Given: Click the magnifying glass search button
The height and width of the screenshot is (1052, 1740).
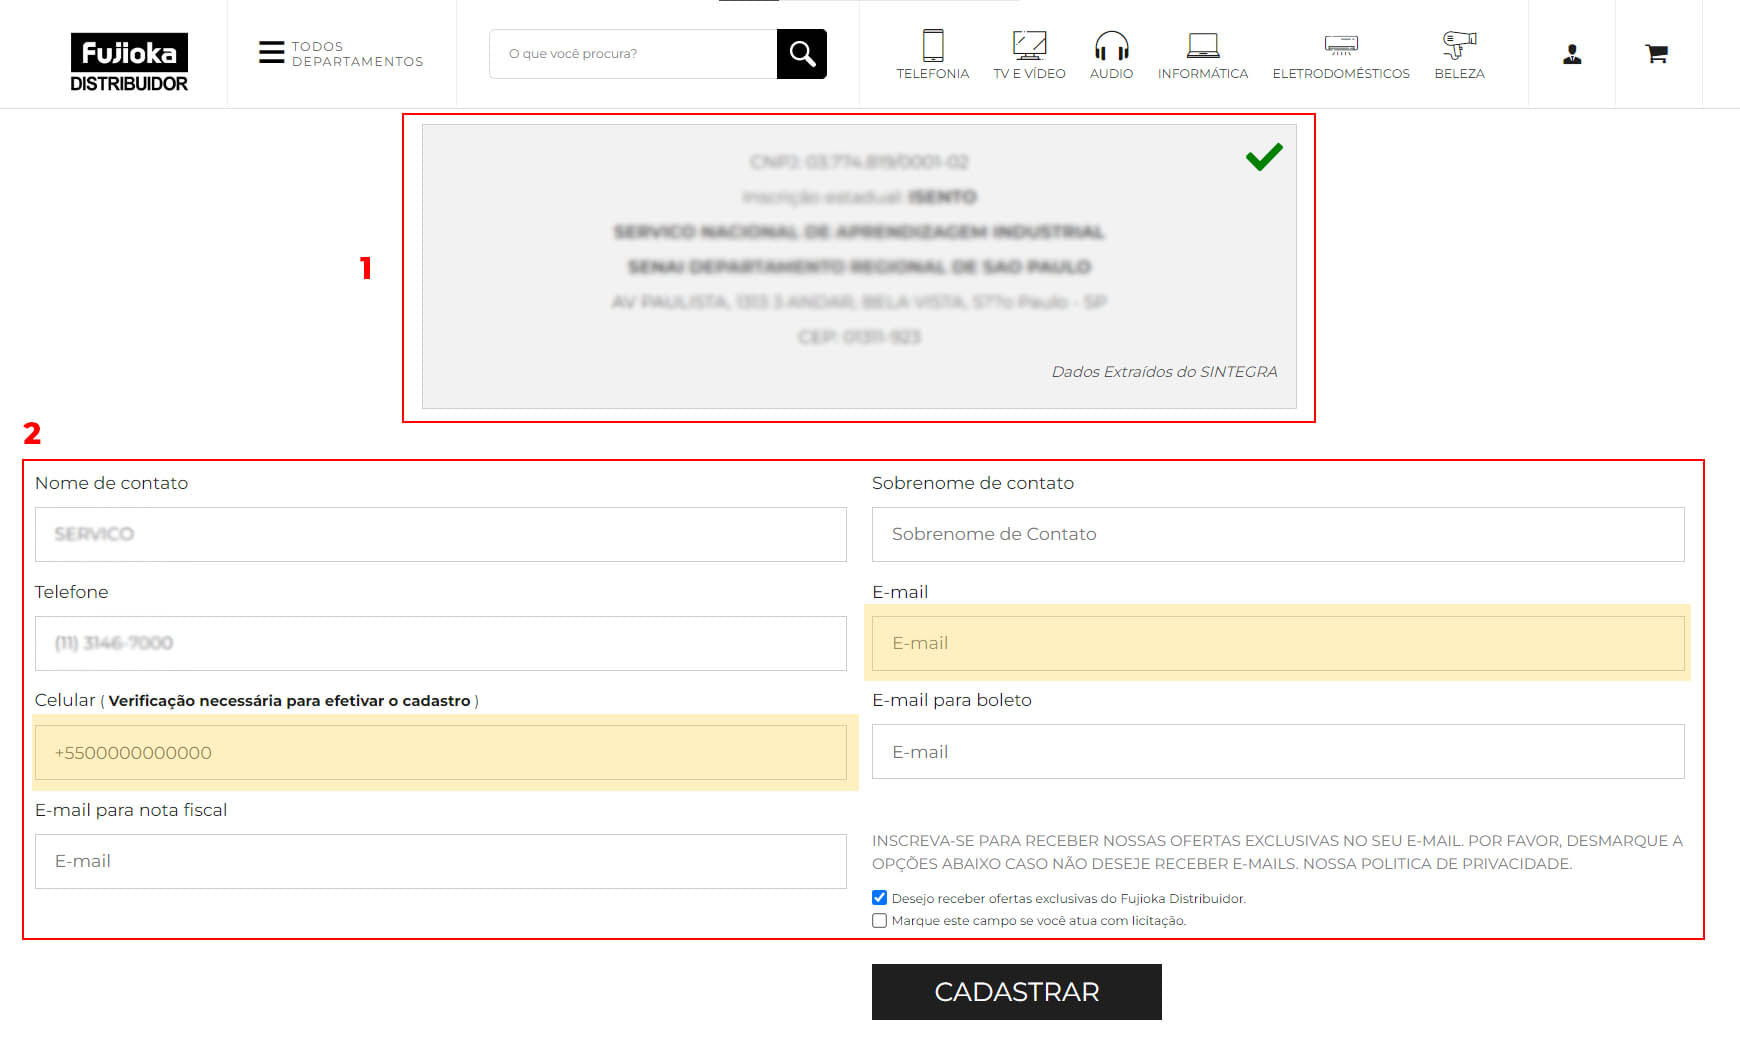Looking at the screenshot, I should pyautogui.click(x=802, y=54).
